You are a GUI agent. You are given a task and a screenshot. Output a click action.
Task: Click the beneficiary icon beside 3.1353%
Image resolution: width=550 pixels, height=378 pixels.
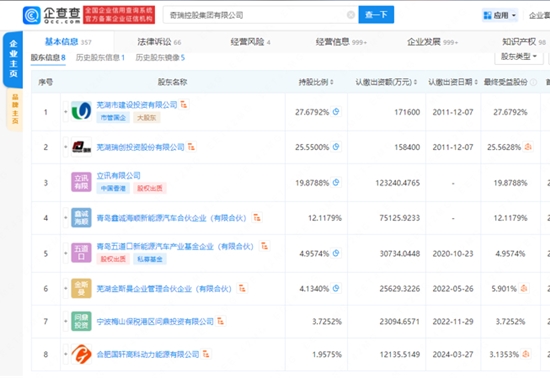click(x=526, y=354)
